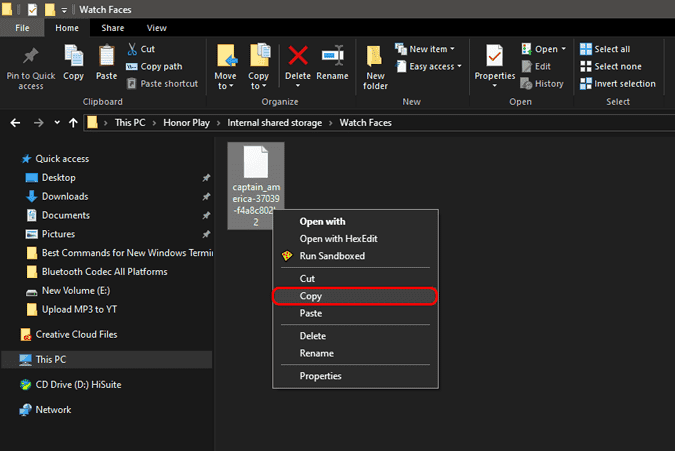Image resolution: width=675 pixels, height=451 pixels.
Task: Click the Paste clipboard icon in ribbon
Action: (x=106, y=62)
